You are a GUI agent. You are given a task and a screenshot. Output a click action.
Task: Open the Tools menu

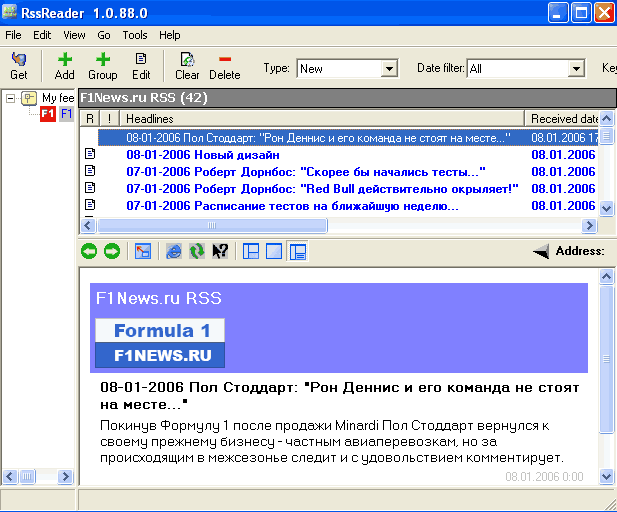(x=135, y=35)
